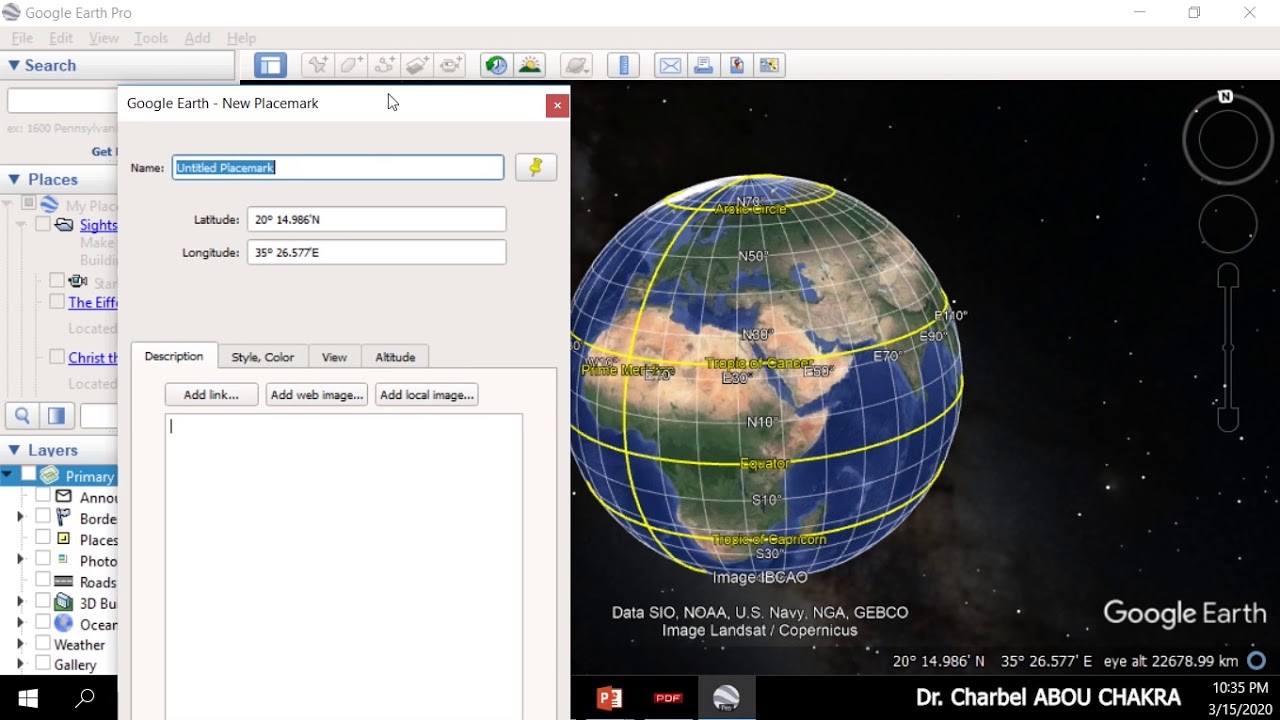Click the magnifier search icon under Places
Screen dimensions: 1280x720
(22, 416)
